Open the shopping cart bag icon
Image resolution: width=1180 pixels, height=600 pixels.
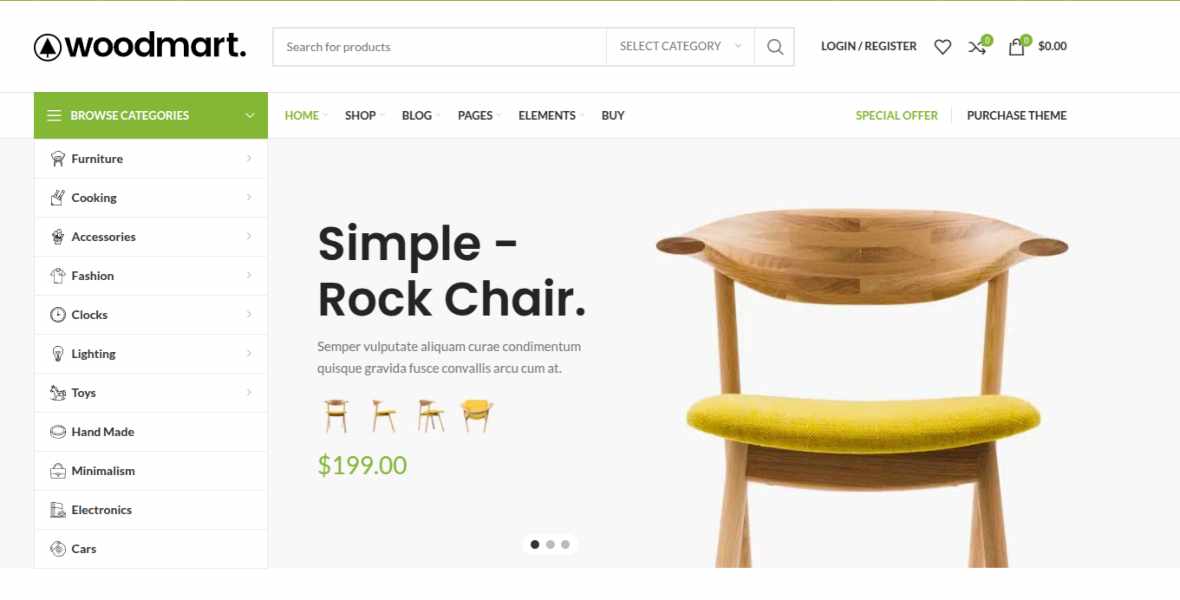coord(1016,47)
